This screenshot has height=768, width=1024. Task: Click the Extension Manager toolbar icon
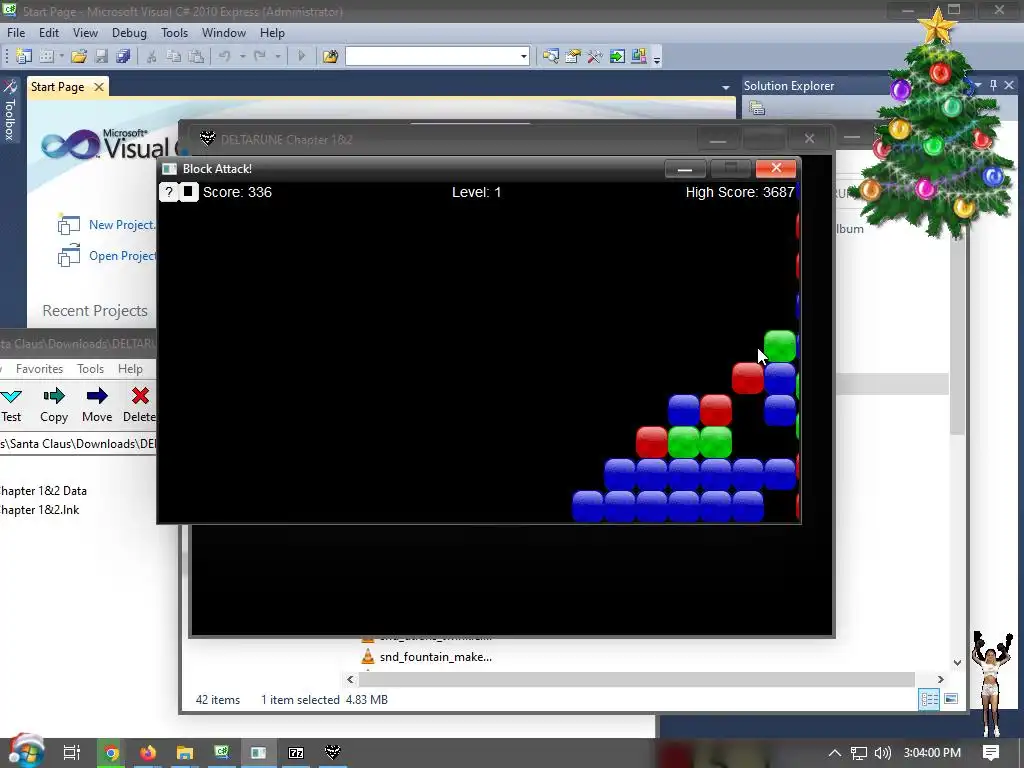(x=639, y=57)
